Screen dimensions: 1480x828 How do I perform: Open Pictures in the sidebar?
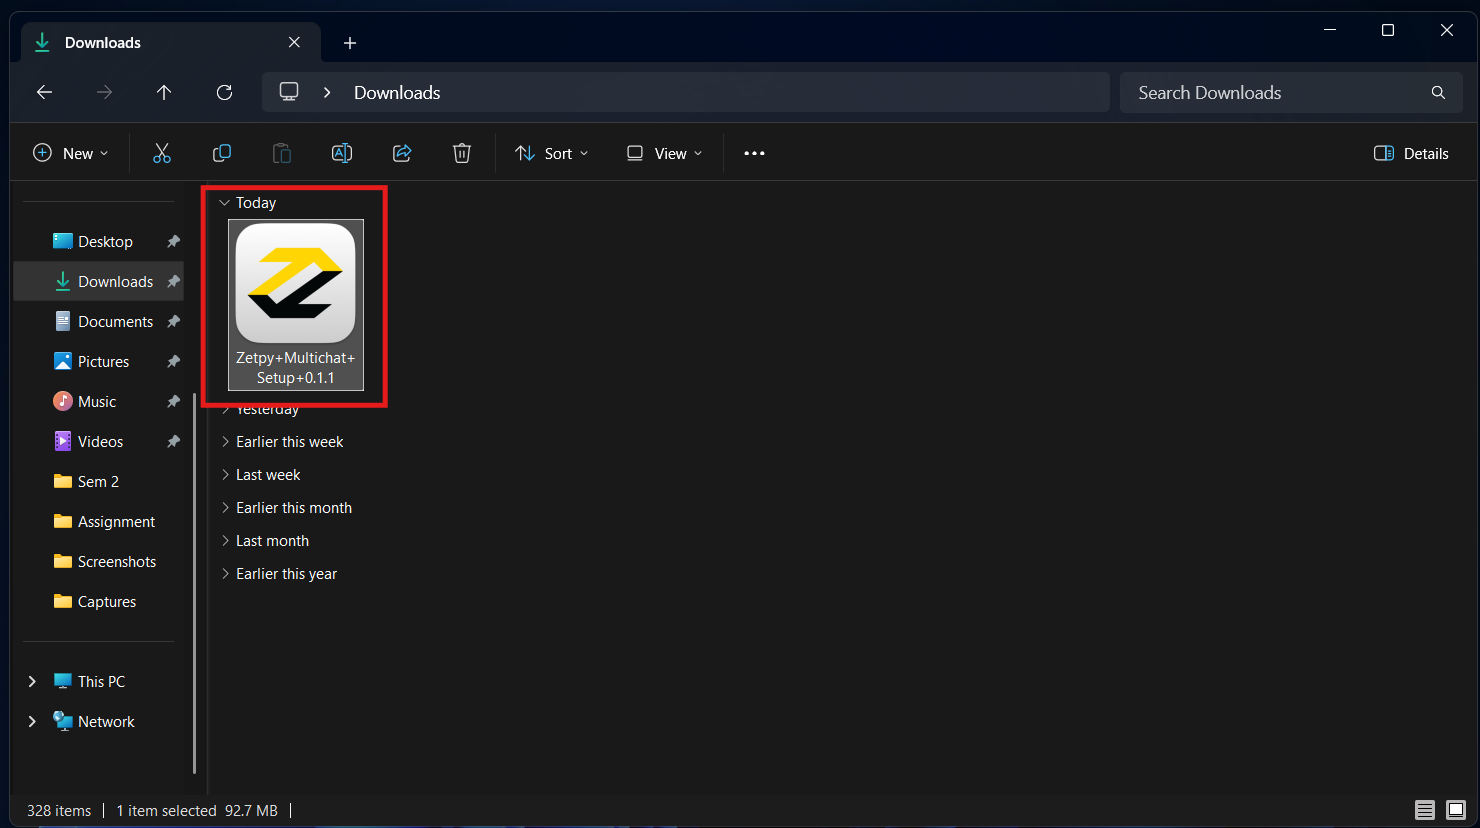pos(98,361)
